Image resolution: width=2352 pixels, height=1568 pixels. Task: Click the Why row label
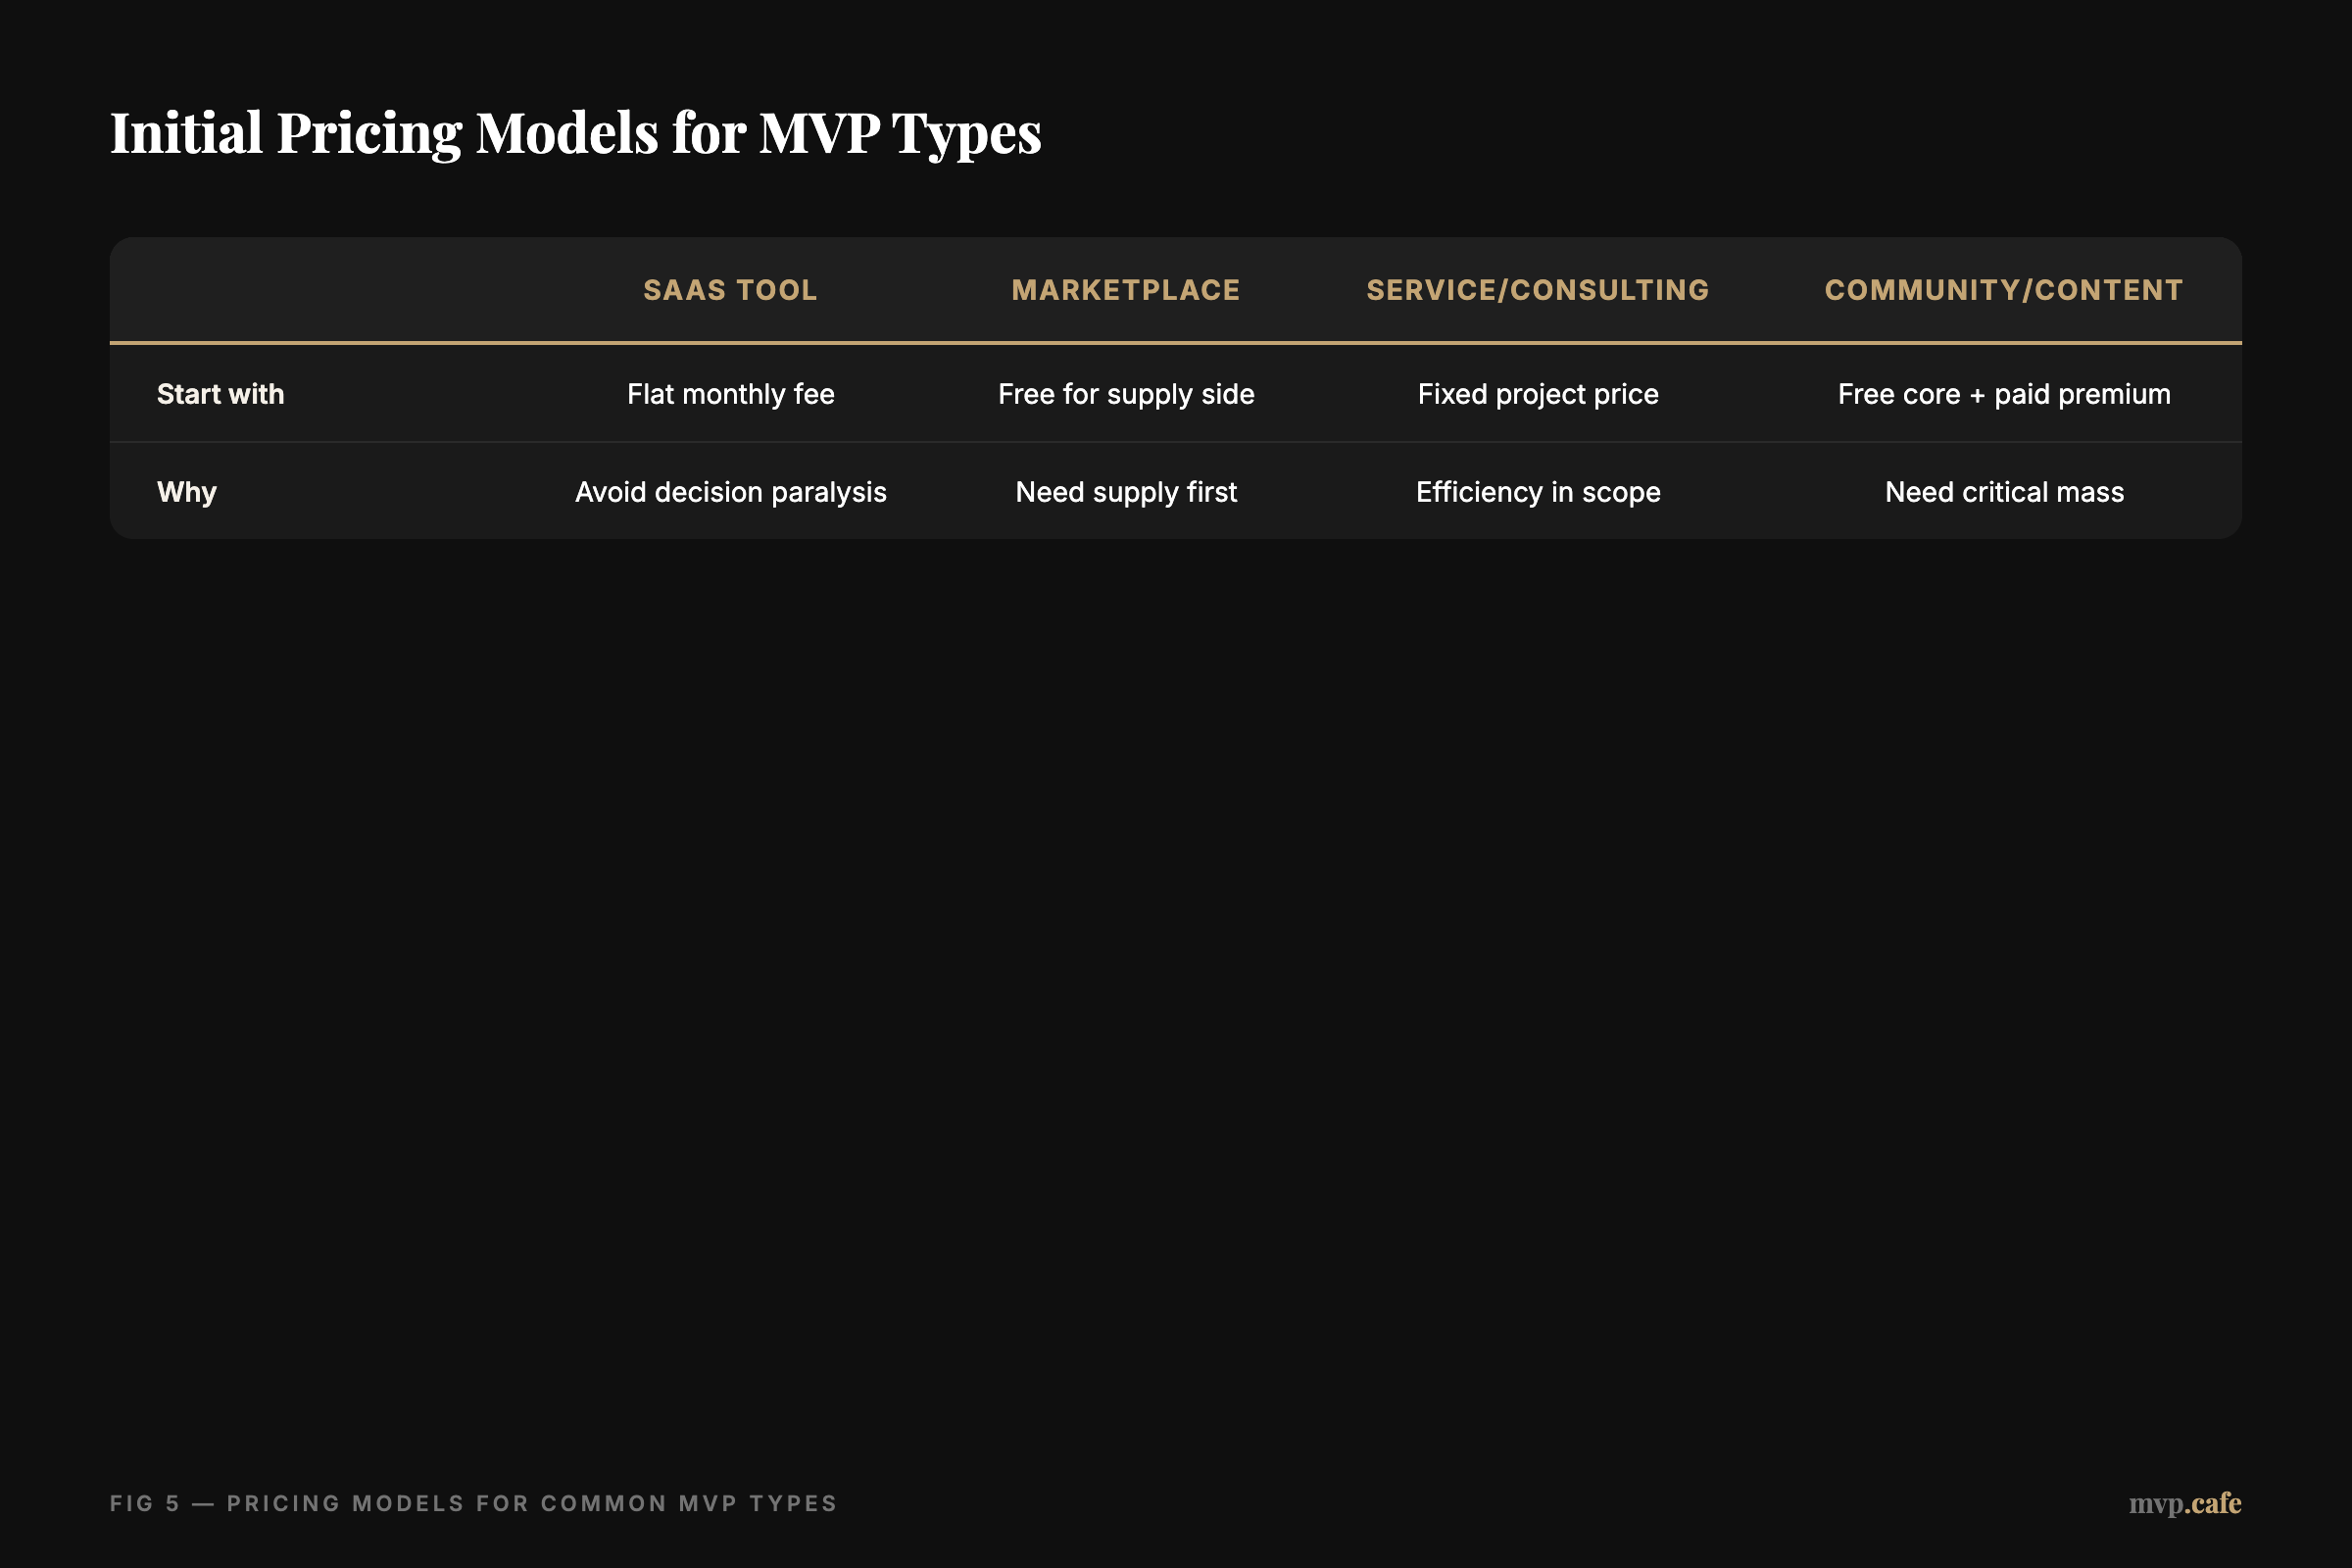click(x=186, y=491)
